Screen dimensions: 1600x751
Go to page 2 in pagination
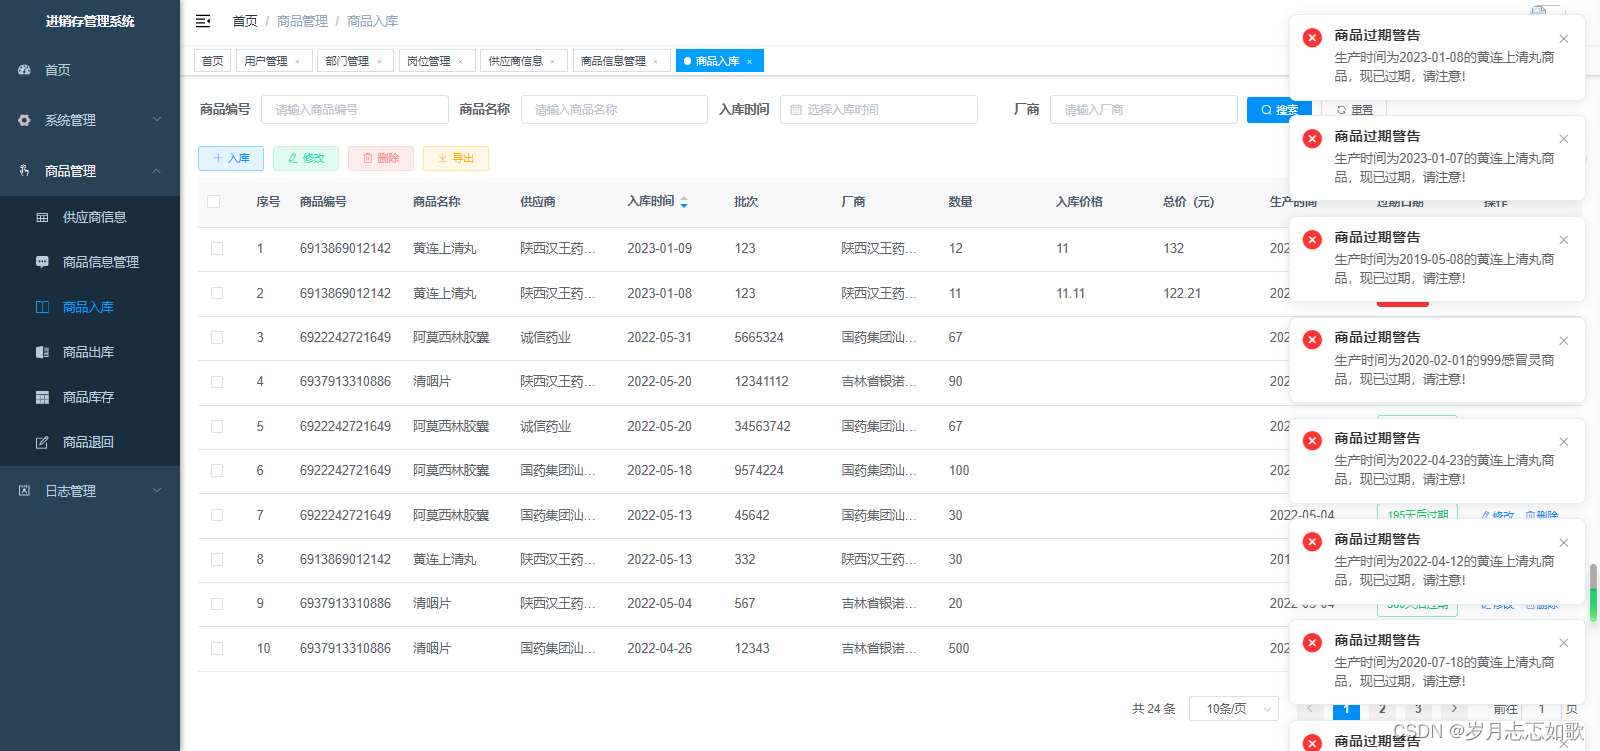pyautogui.click(x=1382, y=709)
